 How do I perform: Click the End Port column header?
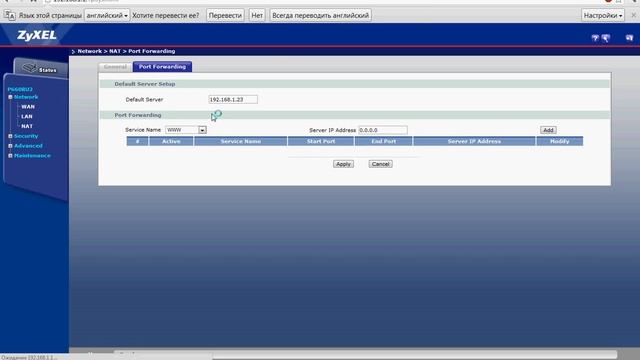(384, 141)
